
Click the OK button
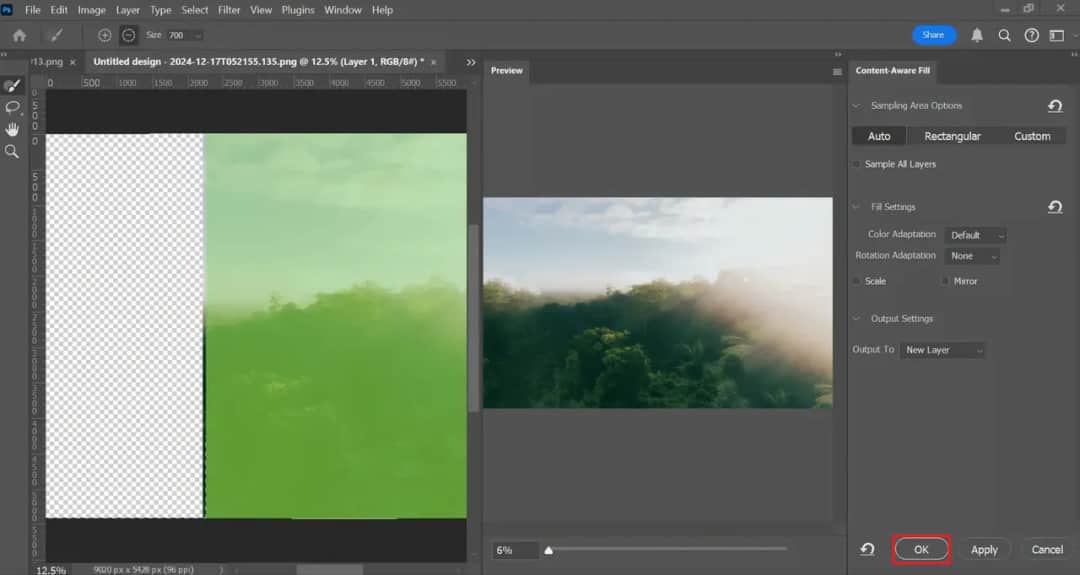click(x=921, y=549)
